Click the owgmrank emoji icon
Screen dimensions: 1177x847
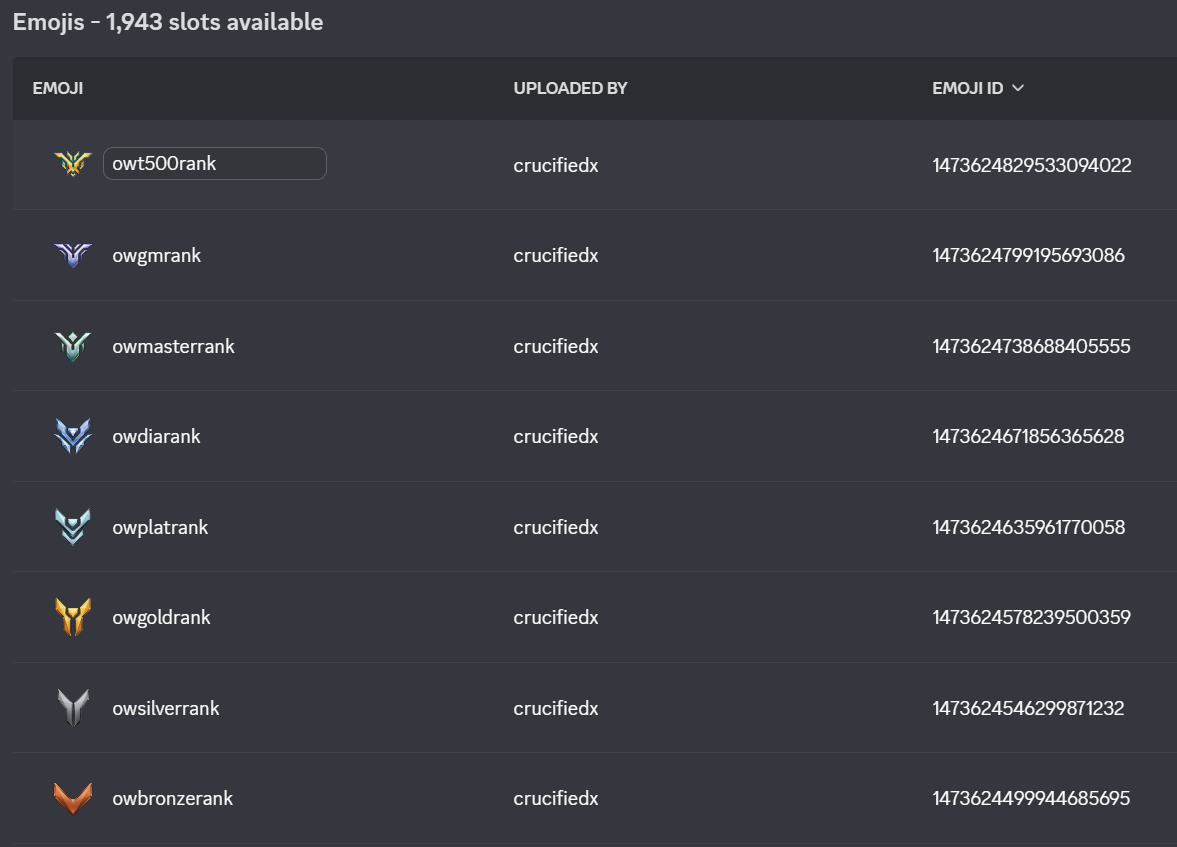(x=73, y=255)
